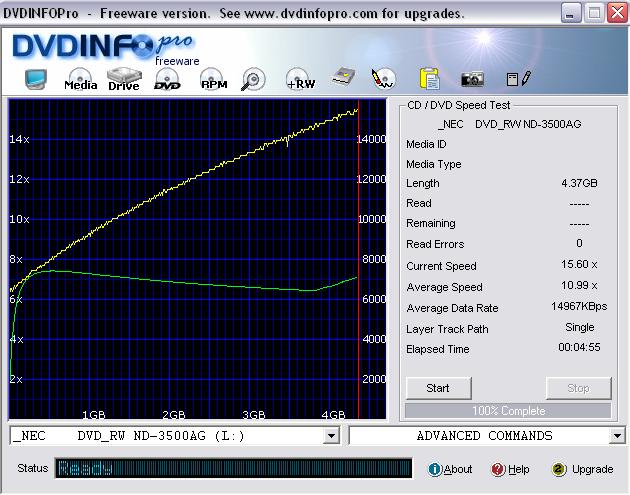
Task: Click the Upgrade icon
Action: pos(559,469)
